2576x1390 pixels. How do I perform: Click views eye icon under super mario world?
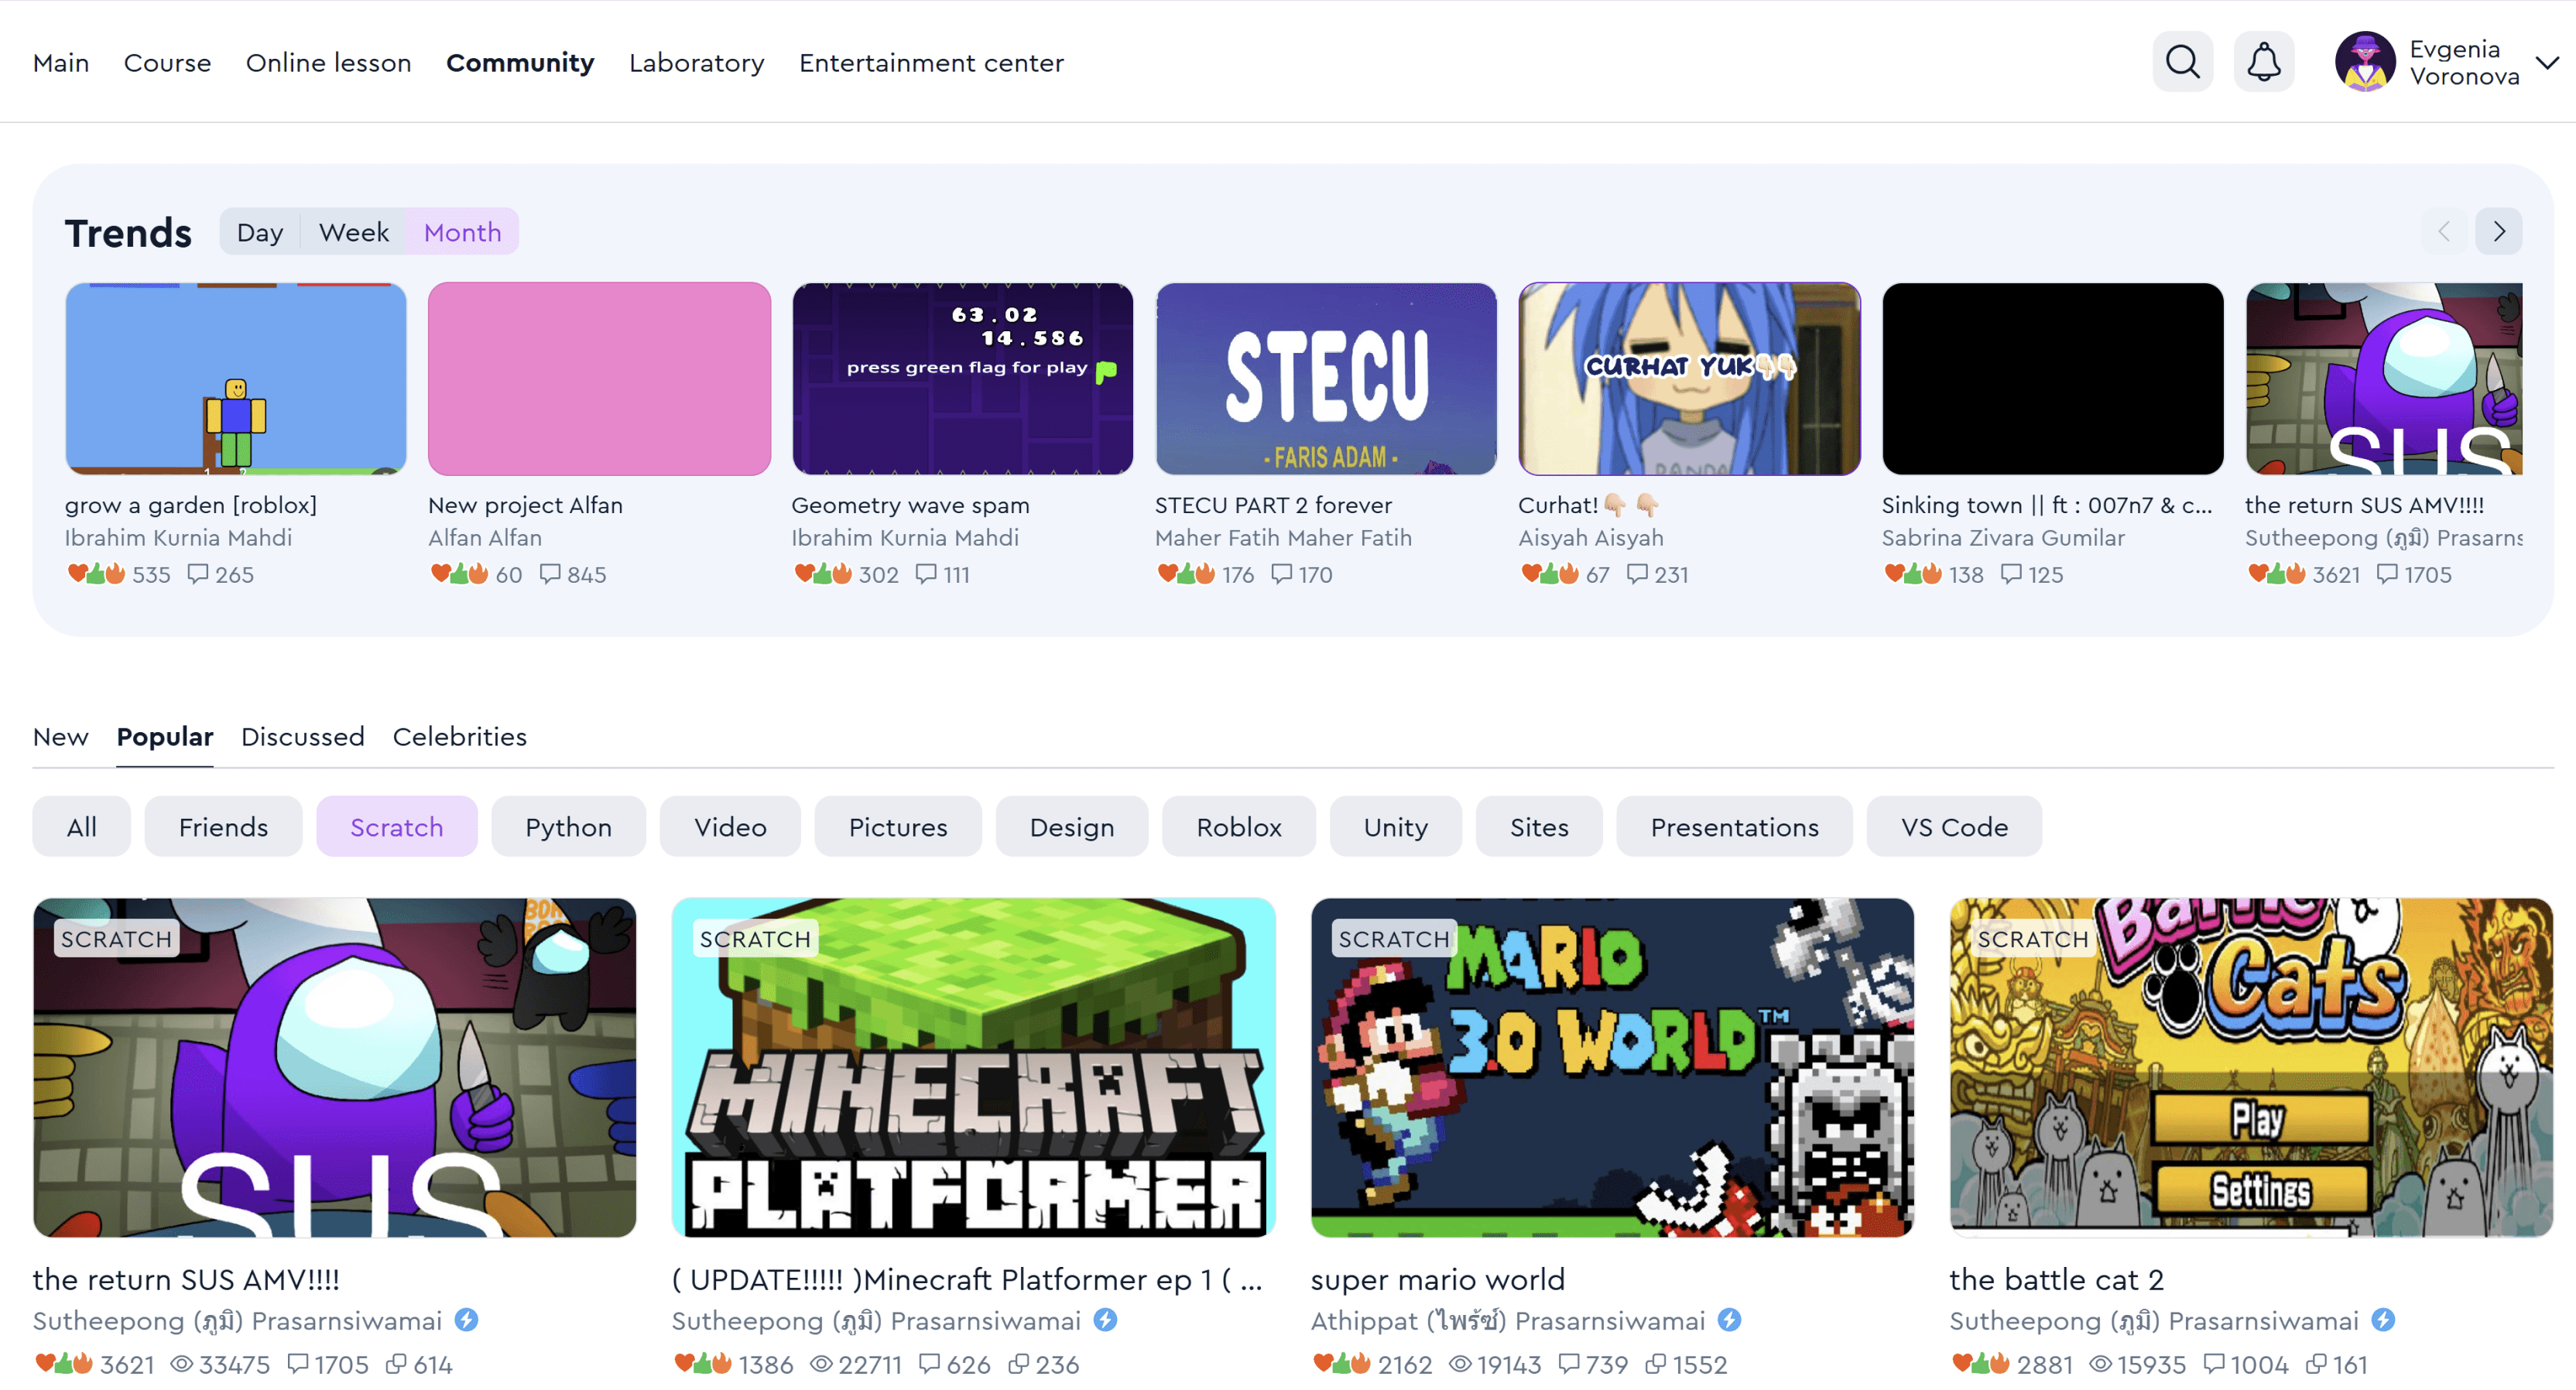[x=1460, y=1364]
